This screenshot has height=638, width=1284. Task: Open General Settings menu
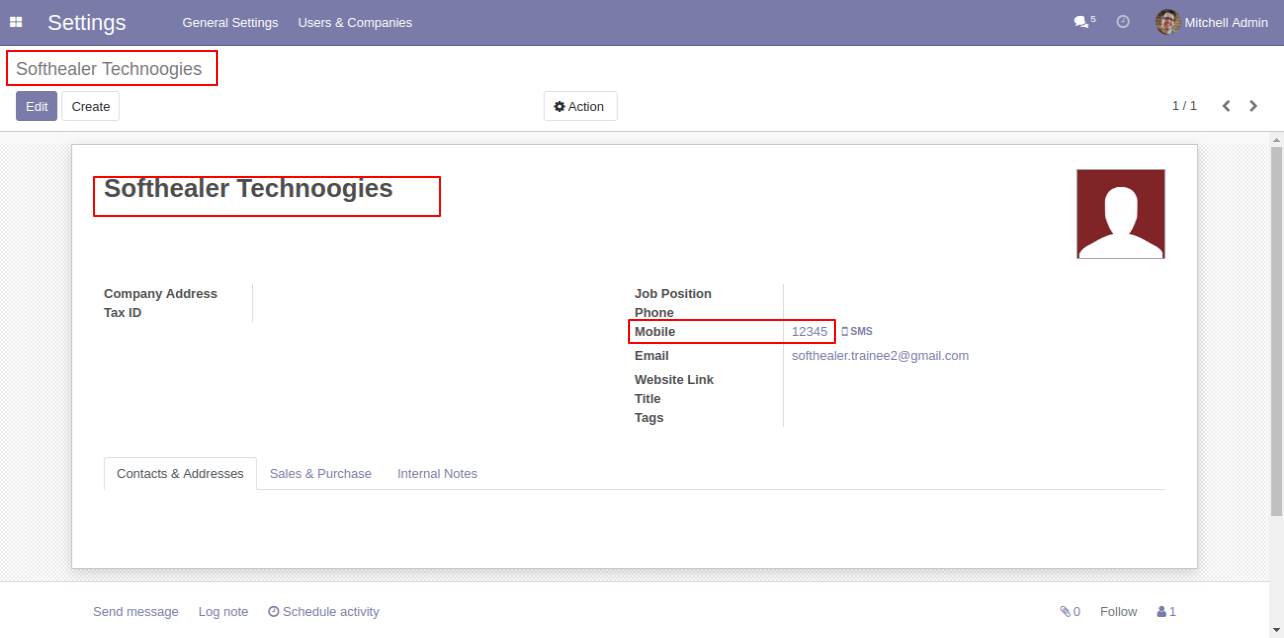(230, 22)
